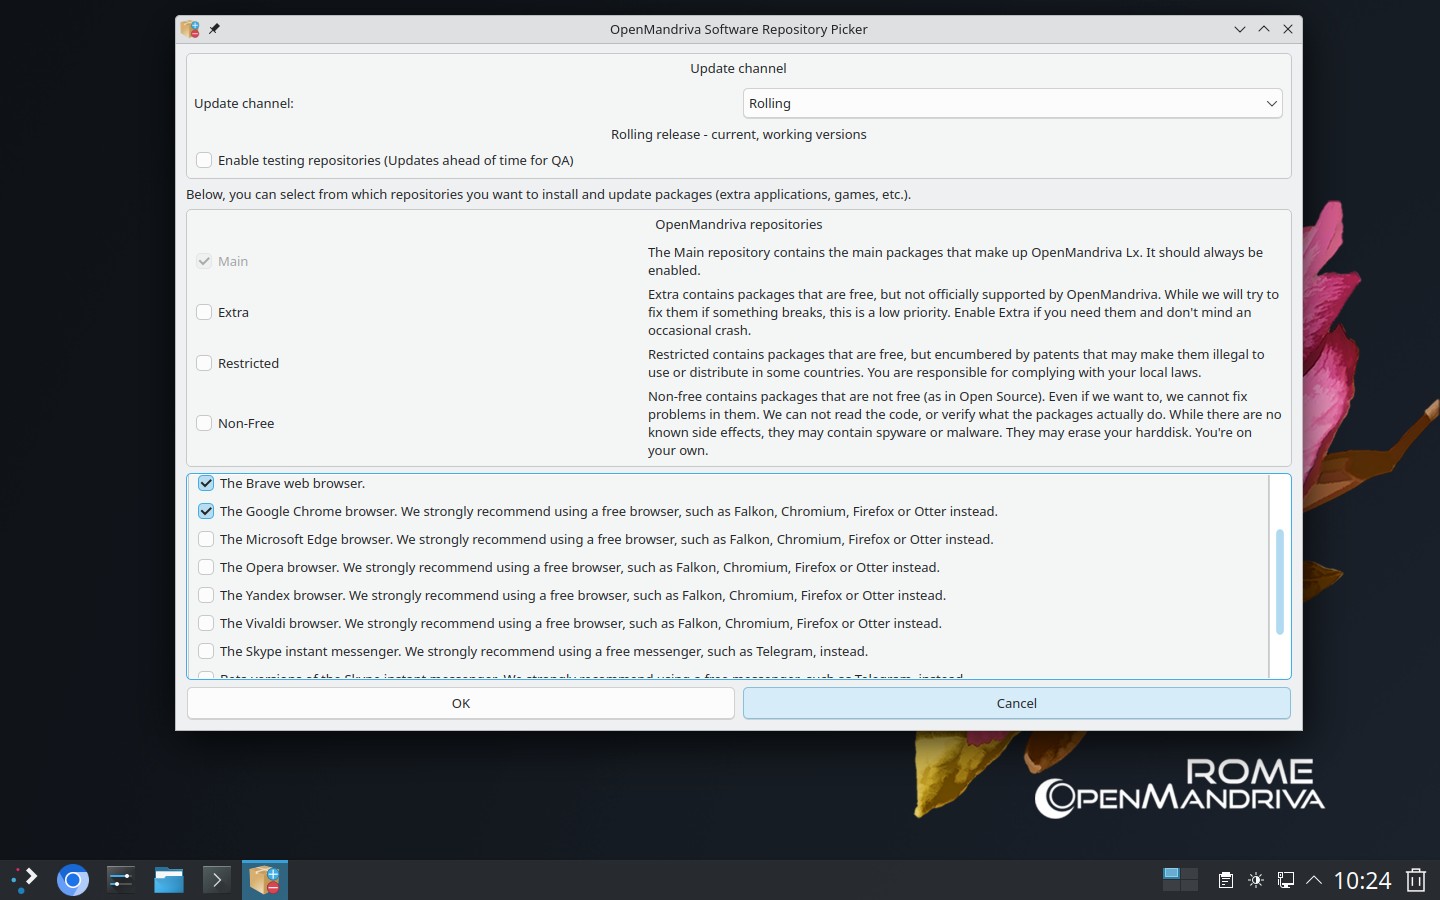Toggle the pin icon in titlebar
Screen dimensions: 1440x900
tap(214, 29)
